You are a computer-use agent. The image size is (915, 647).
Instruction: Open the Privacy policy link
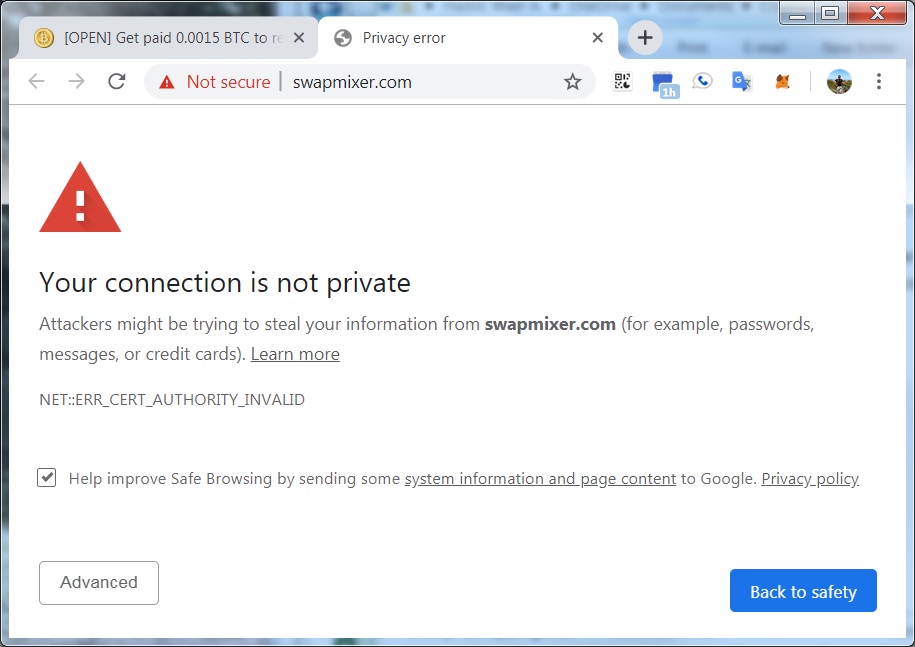tap(810, 479)
